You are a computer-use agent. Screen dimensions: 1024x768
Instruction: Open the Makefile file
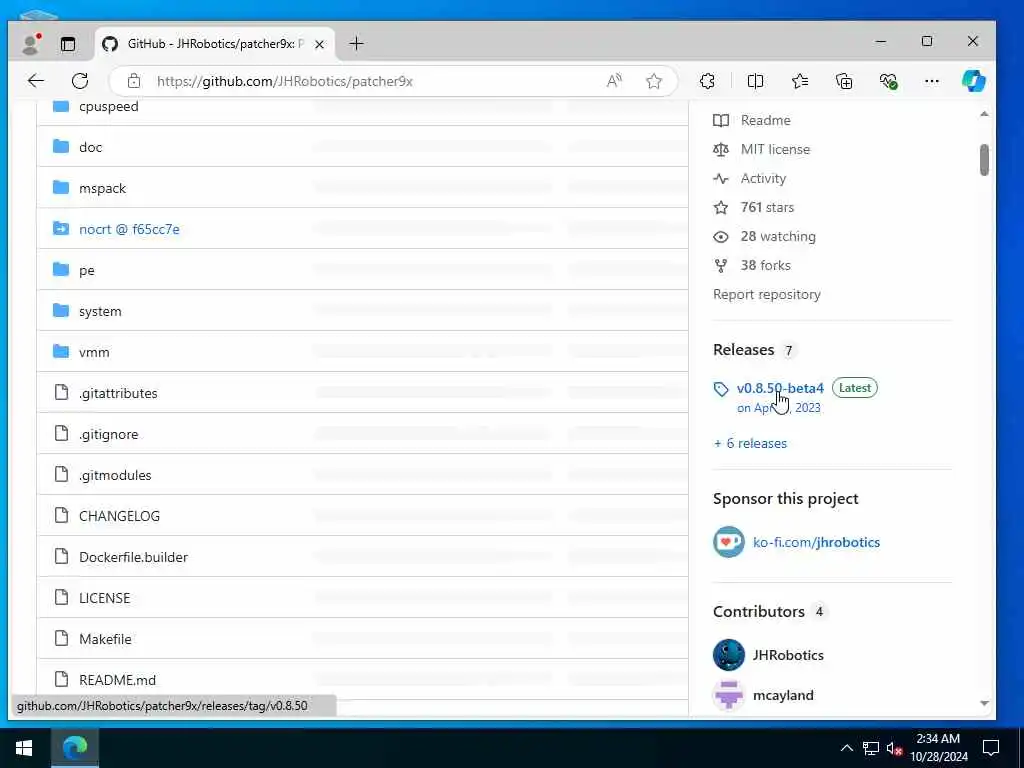105,639
